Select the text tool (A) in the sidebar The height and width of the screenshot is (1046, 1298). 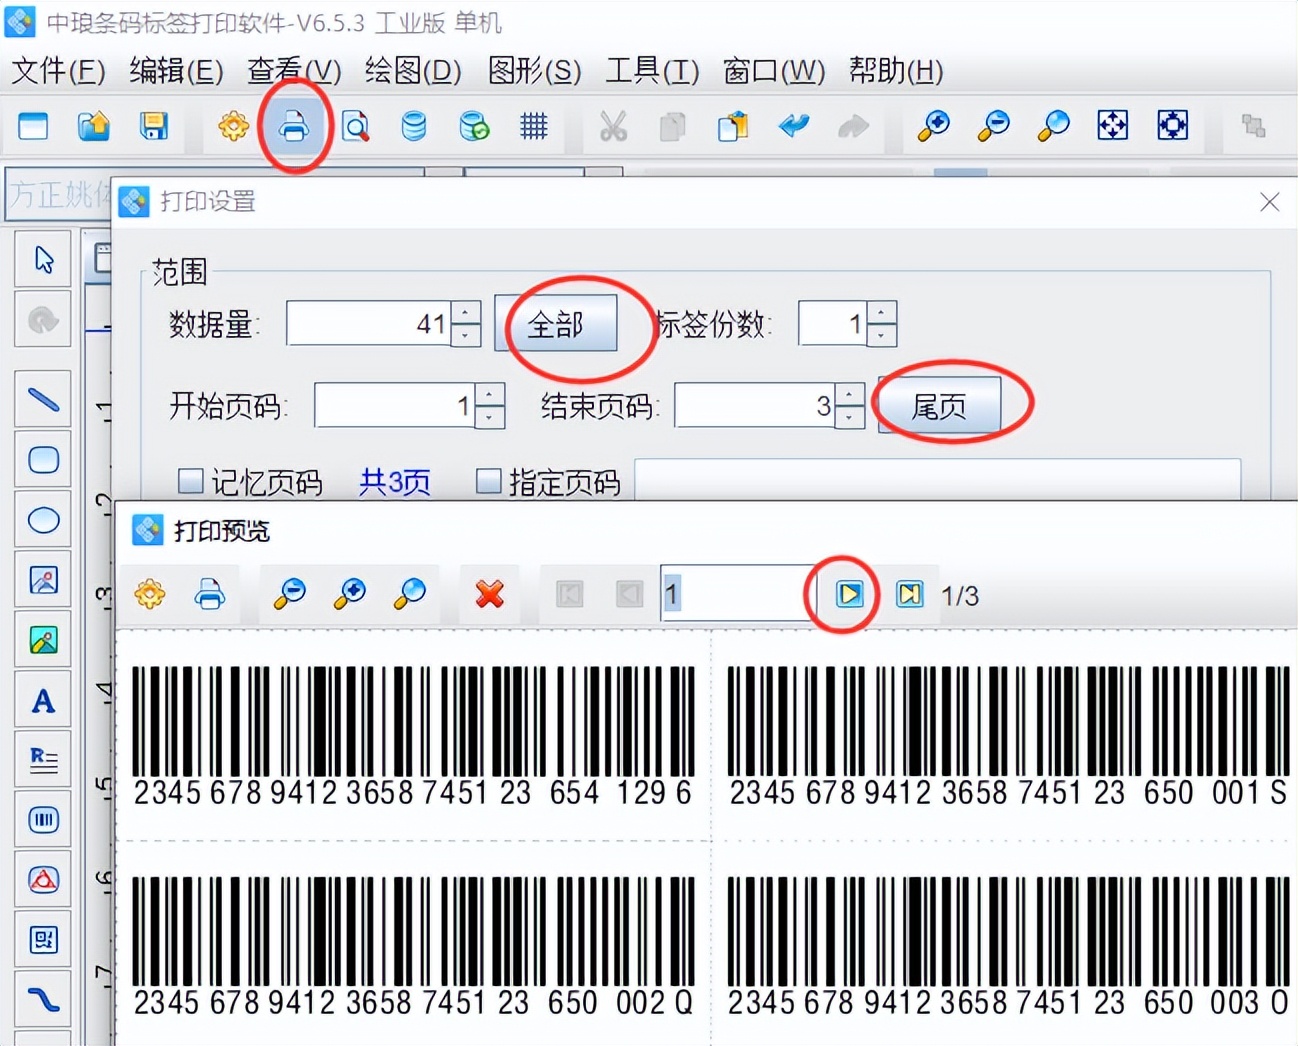tap(43, 699)
